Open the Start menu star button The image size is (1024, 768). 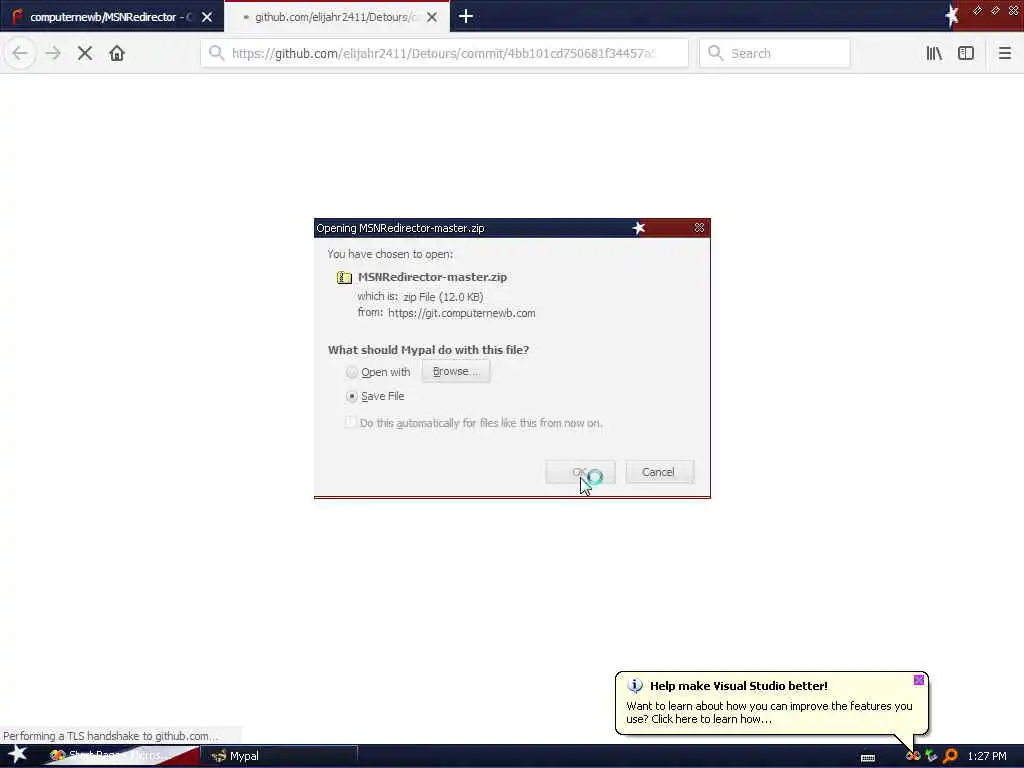tap(18, 754)
